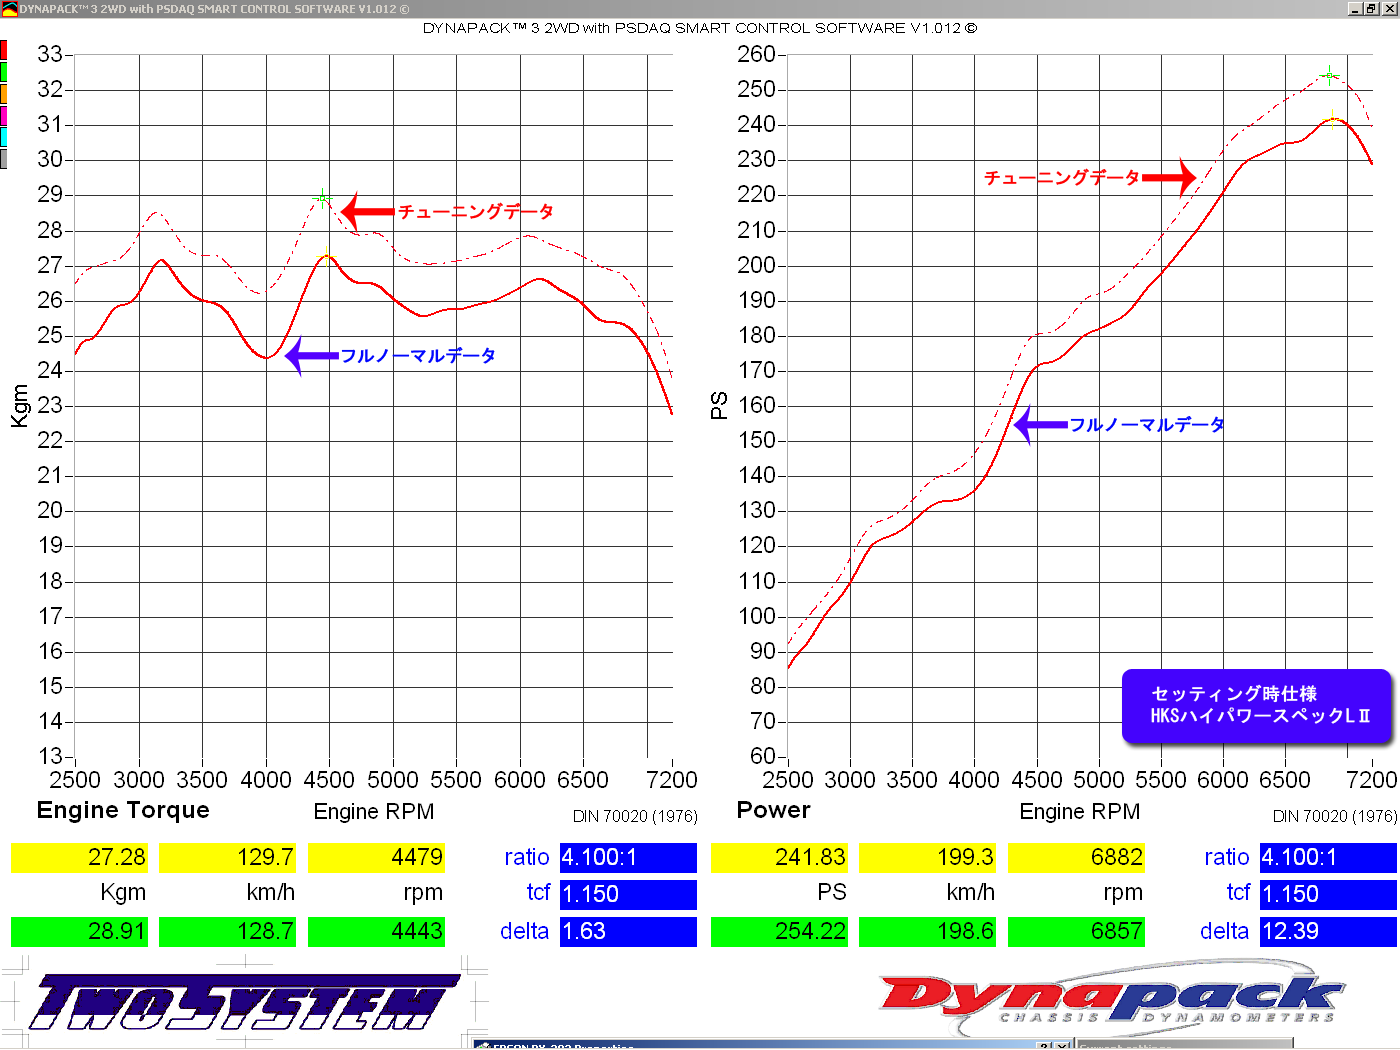Select the magenta run color swatch
Screen dimensions: 1400x1050
pyautogui.click(x=4, y=116)
